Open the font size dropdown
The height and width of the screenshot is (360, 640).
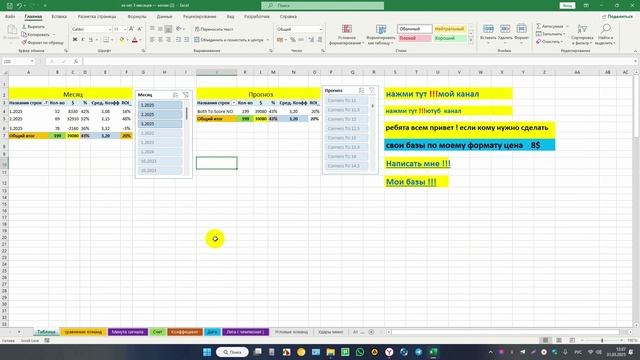pos(125,29)
